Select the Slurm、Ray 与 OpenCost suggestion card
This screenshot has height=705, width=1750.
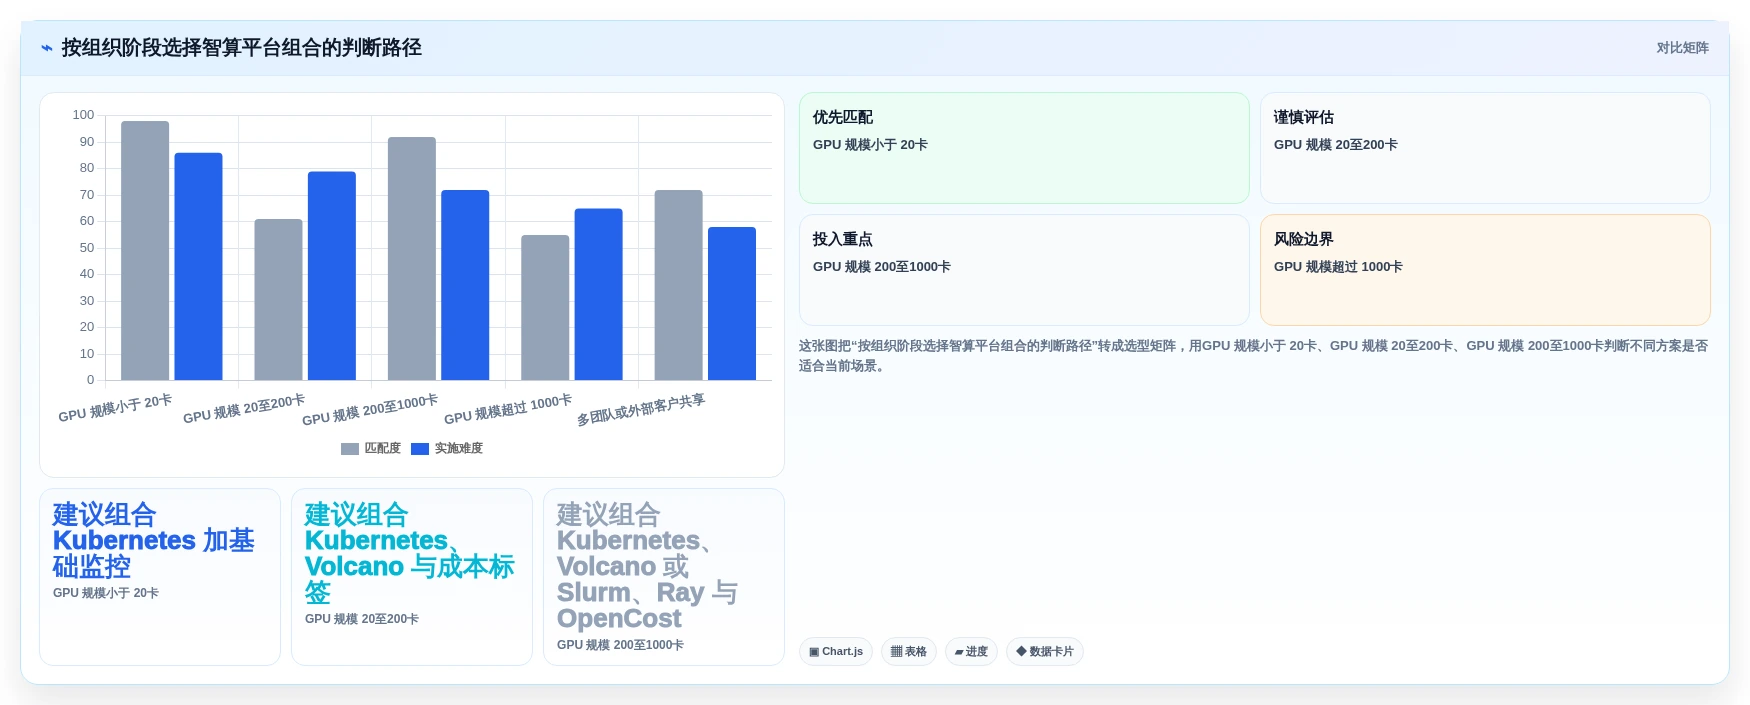click(664, 577)
